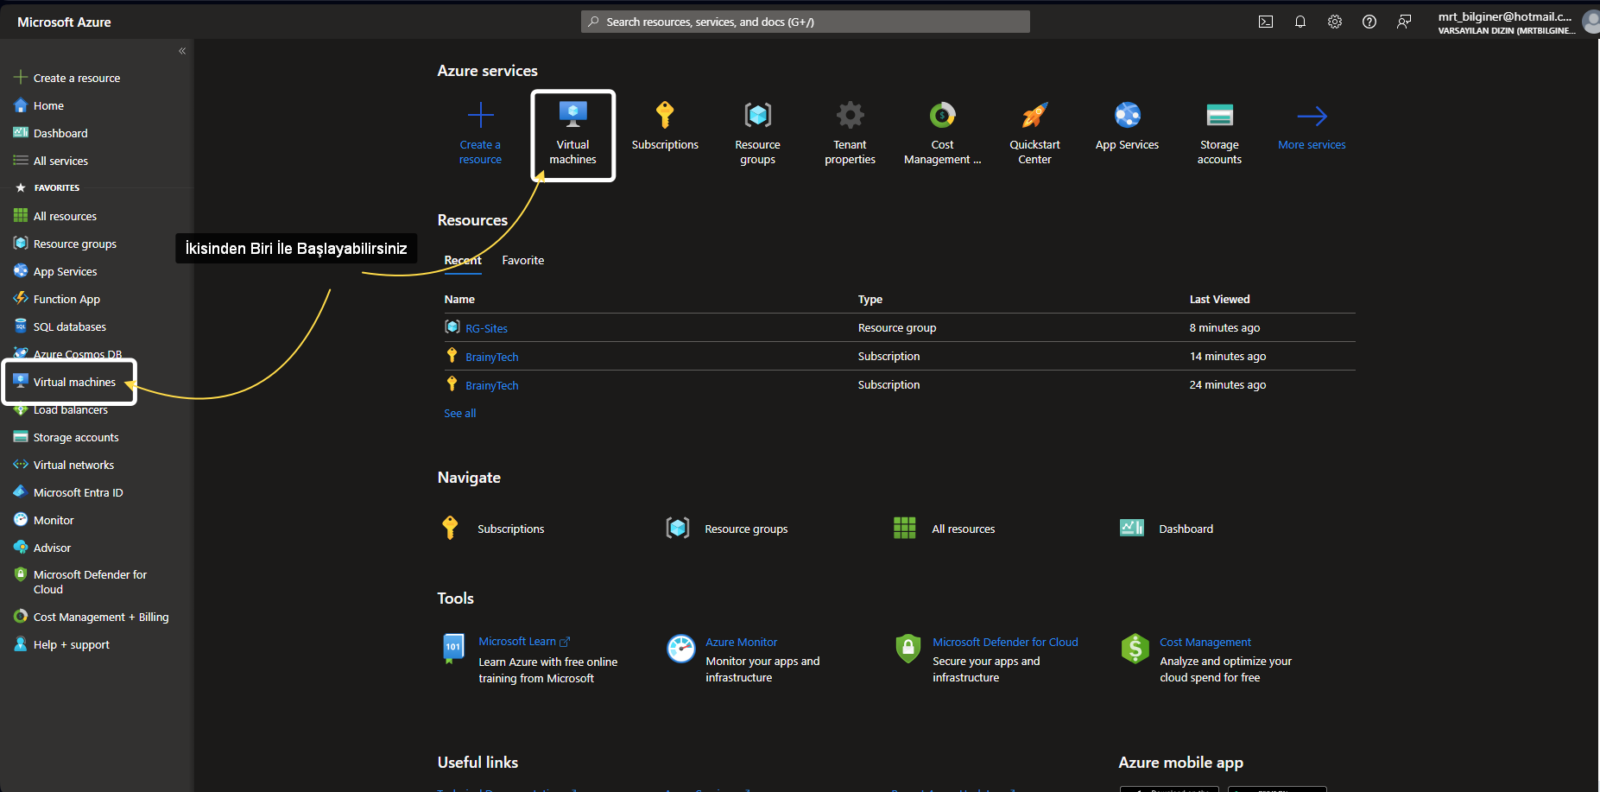
Task: Open Cost Management + Billing in sidebar
Action: pos(91,617)
